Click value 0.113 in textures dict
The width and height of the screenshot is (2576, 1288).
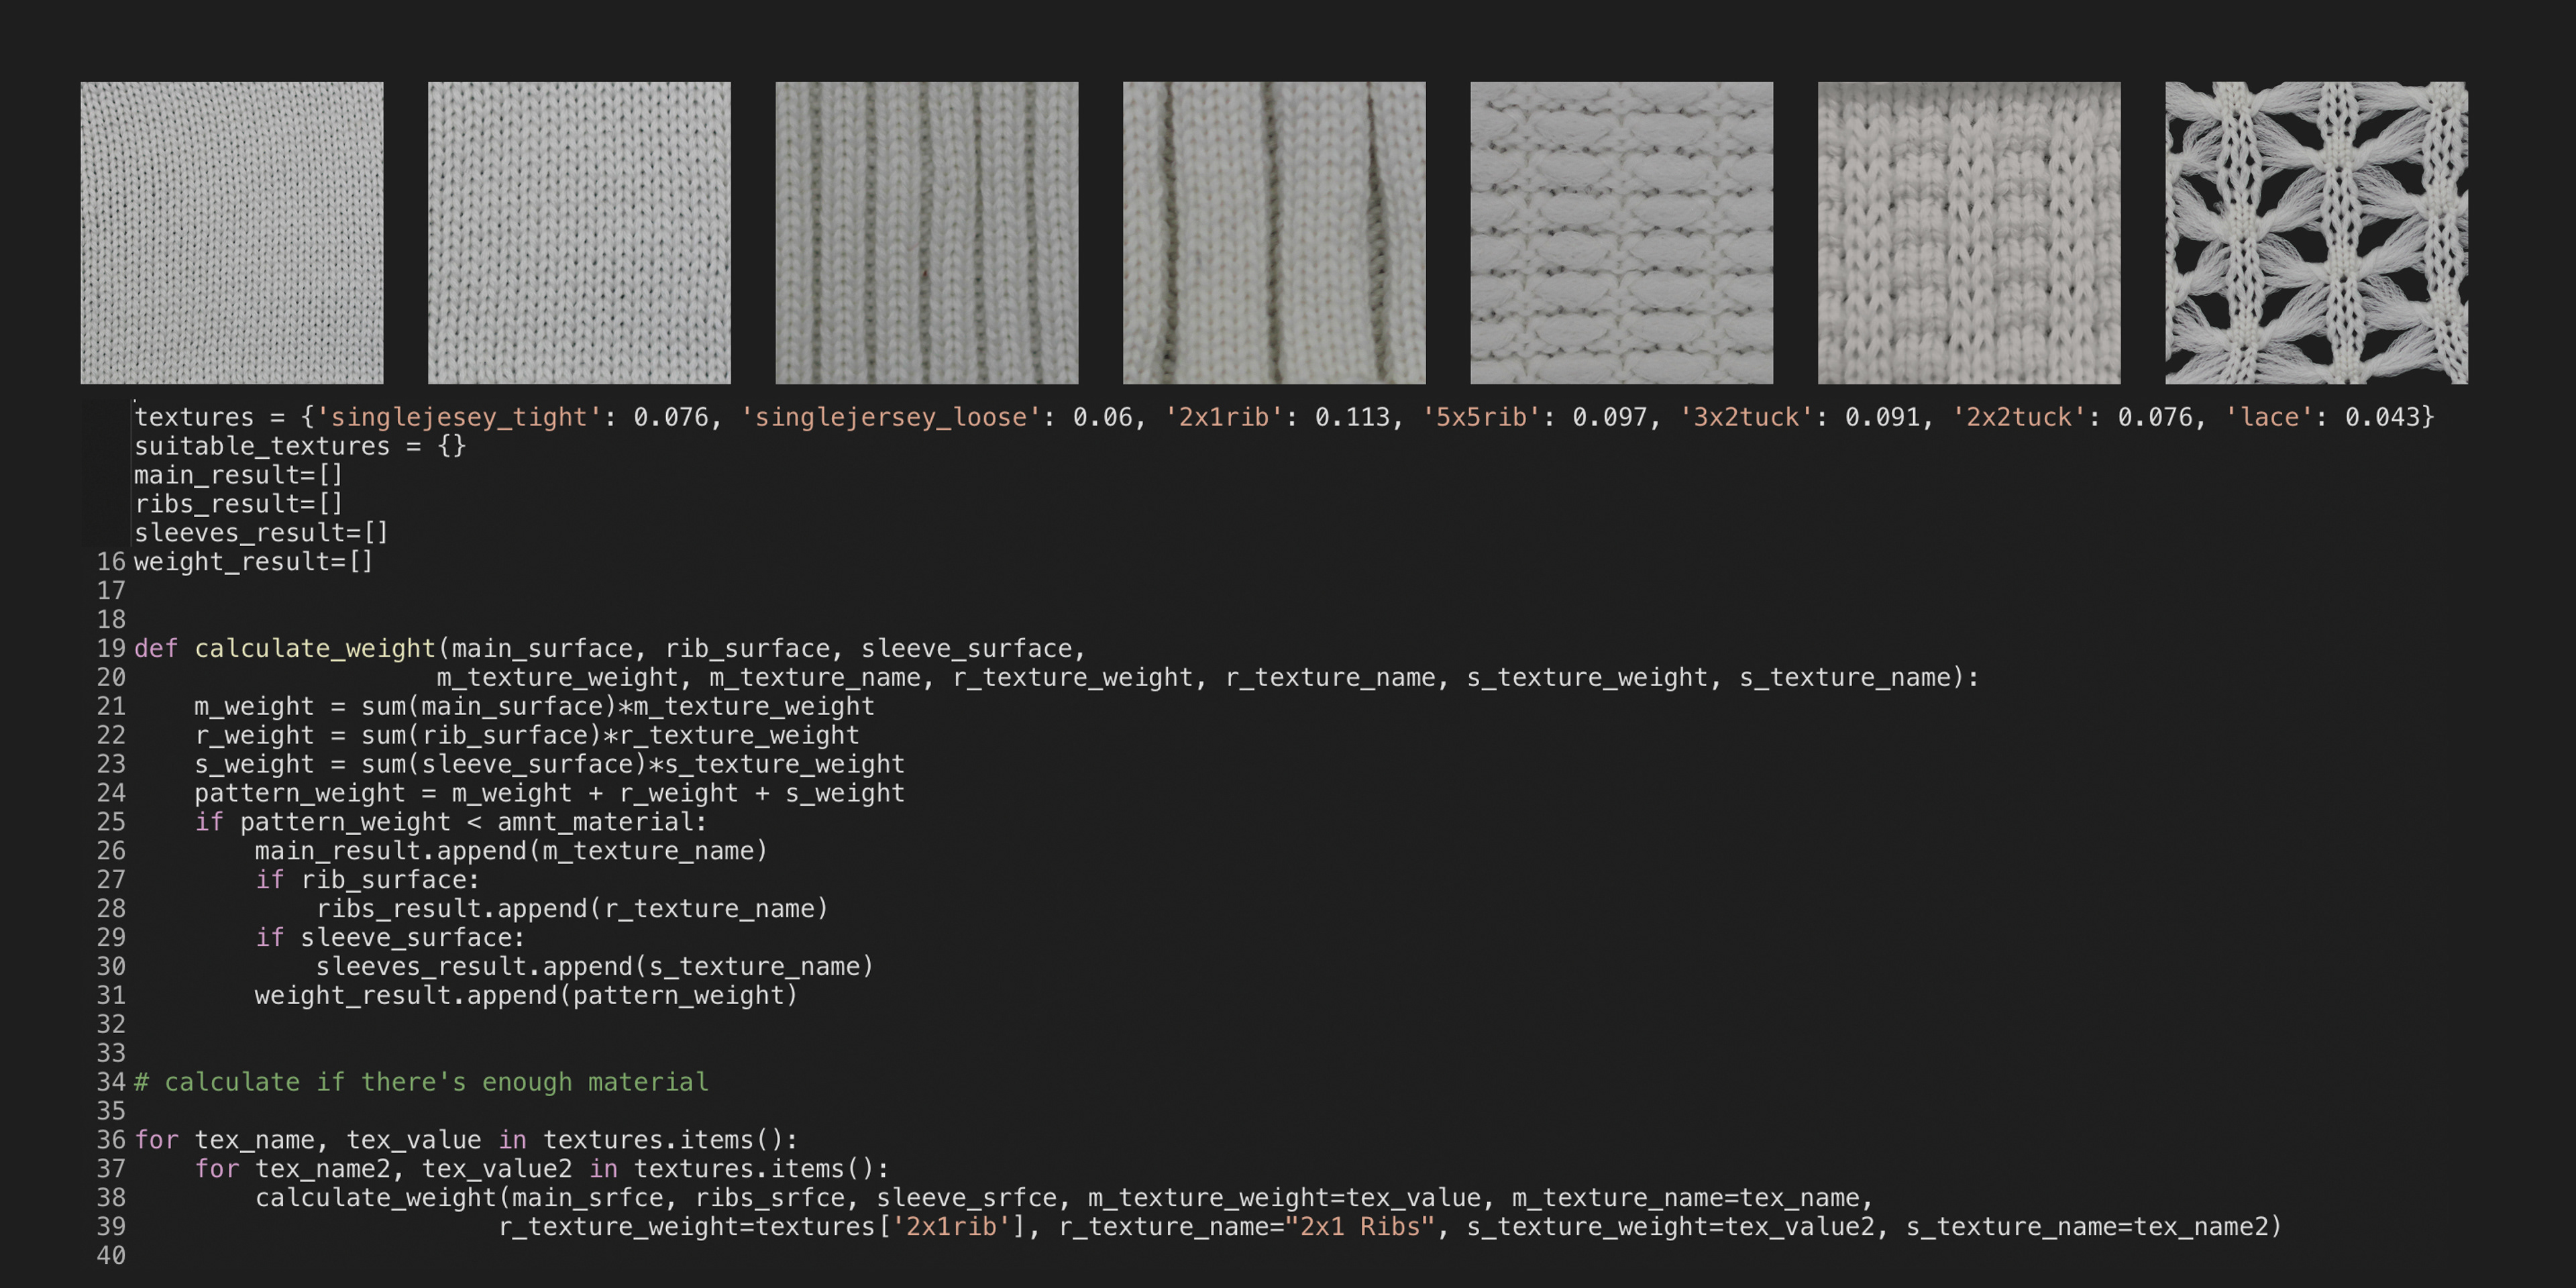pos(1353,417)
